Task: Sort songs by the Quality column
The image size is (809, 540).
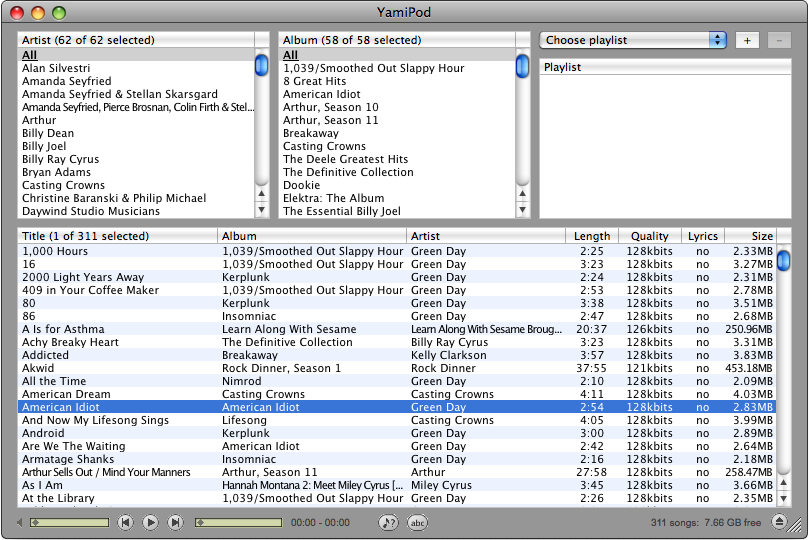Action: 649,236
